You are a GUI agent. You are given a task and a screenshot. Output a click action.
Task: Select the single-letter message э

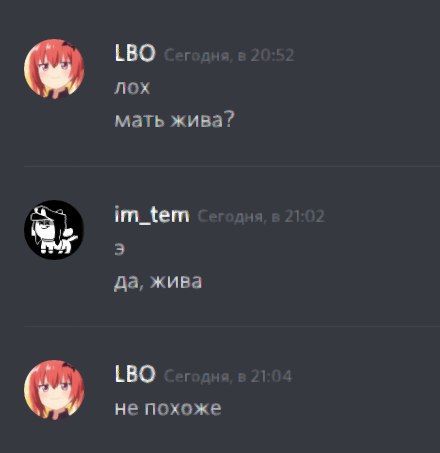(x=120, y=249)
